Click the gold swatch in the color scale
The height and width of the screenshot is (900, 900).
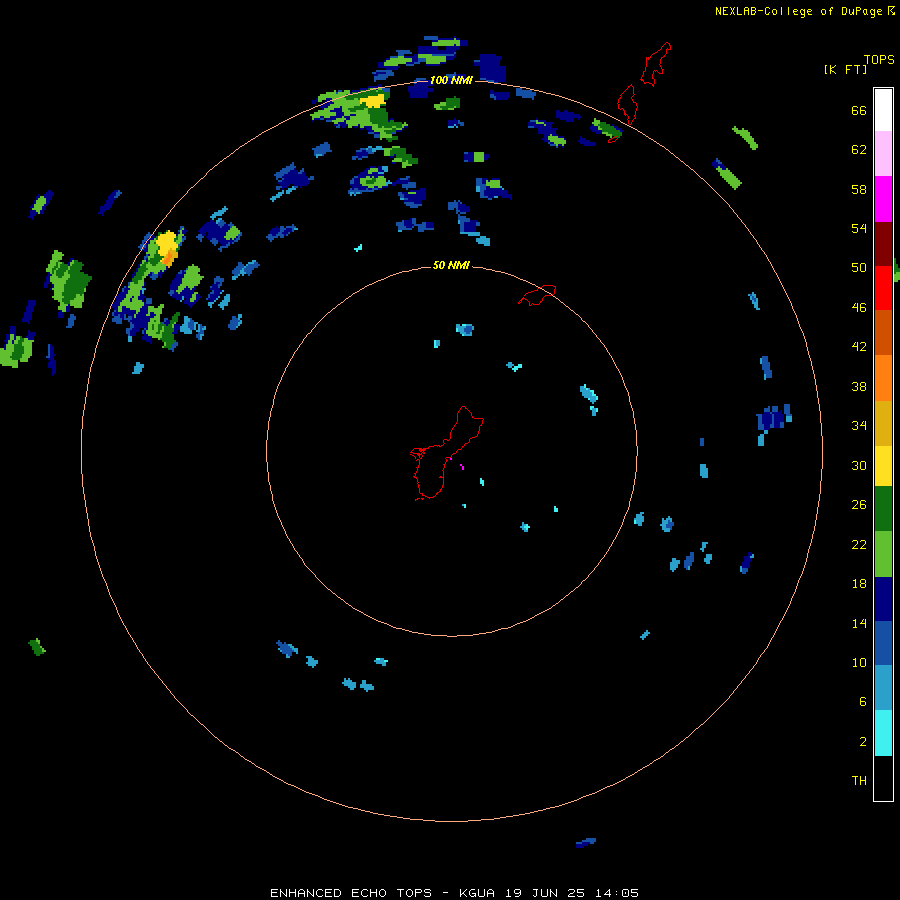[x=883, y=423]
